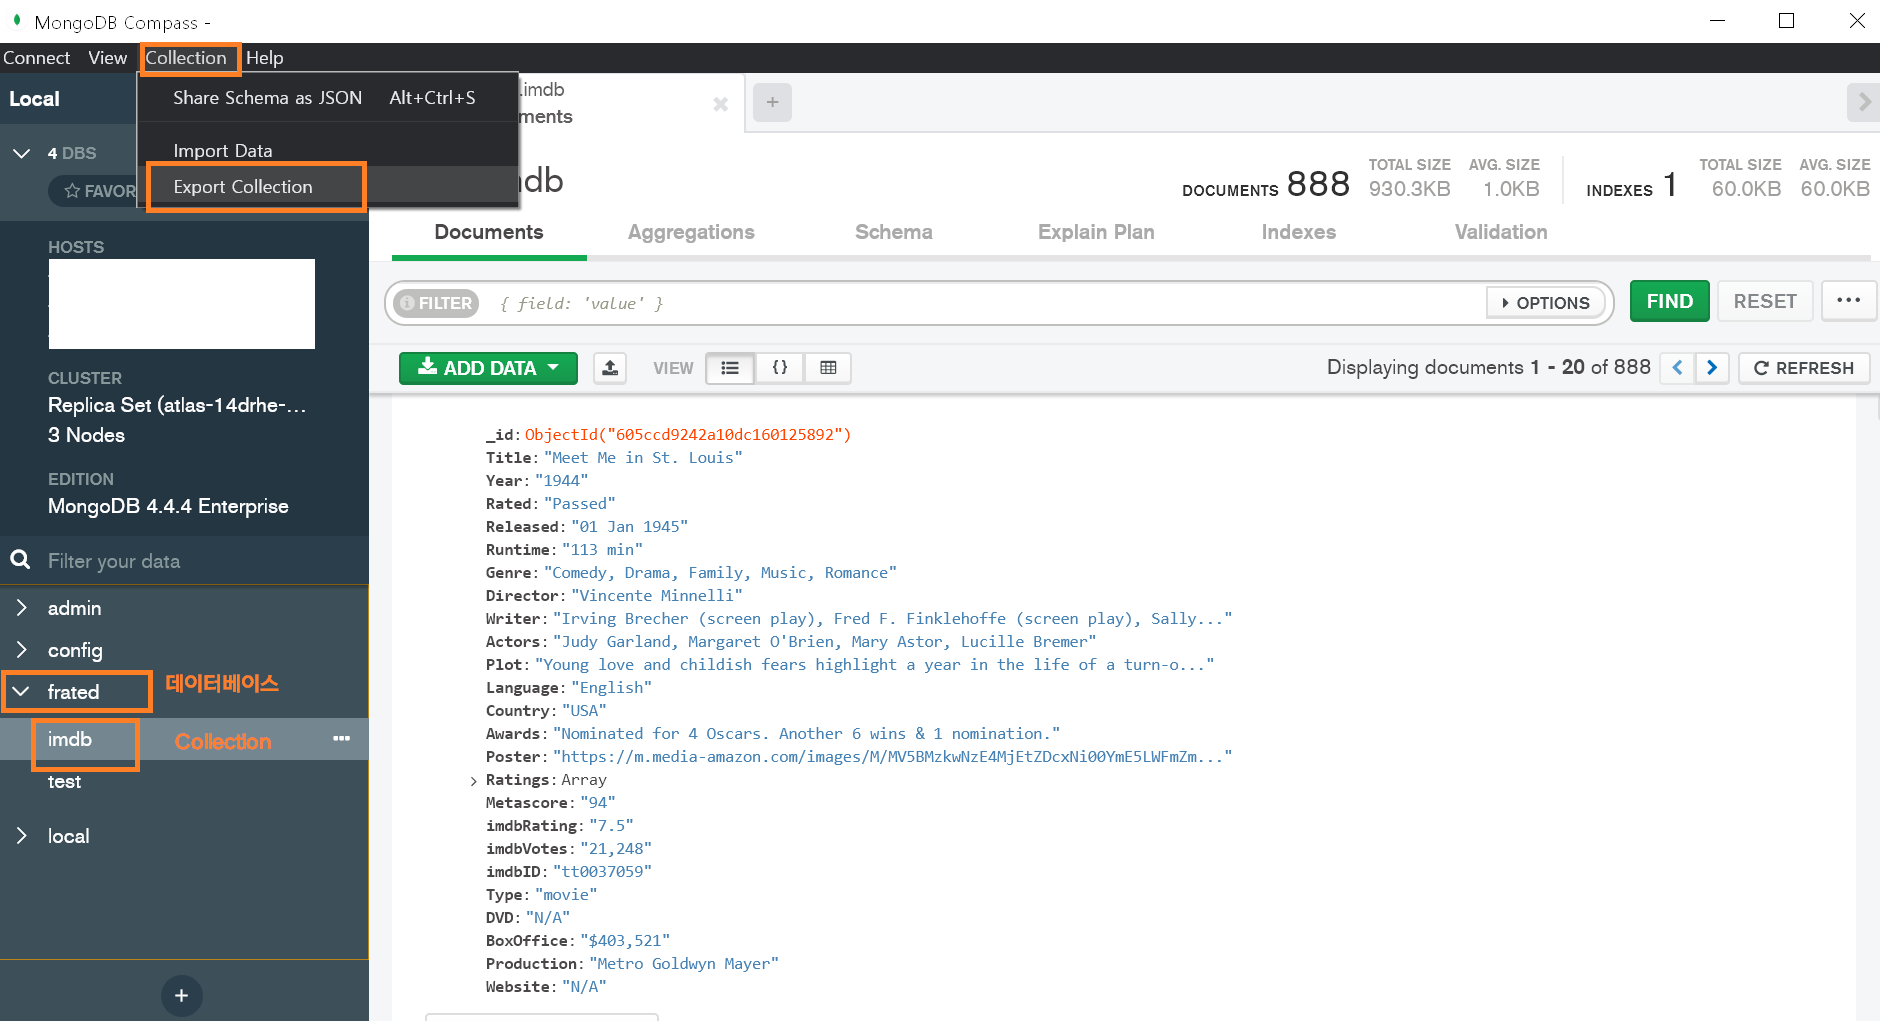The width and height of the screenshot is (1880, 1021).
Task: Click the tab scroll right arrow
Action: [1863, 102]
